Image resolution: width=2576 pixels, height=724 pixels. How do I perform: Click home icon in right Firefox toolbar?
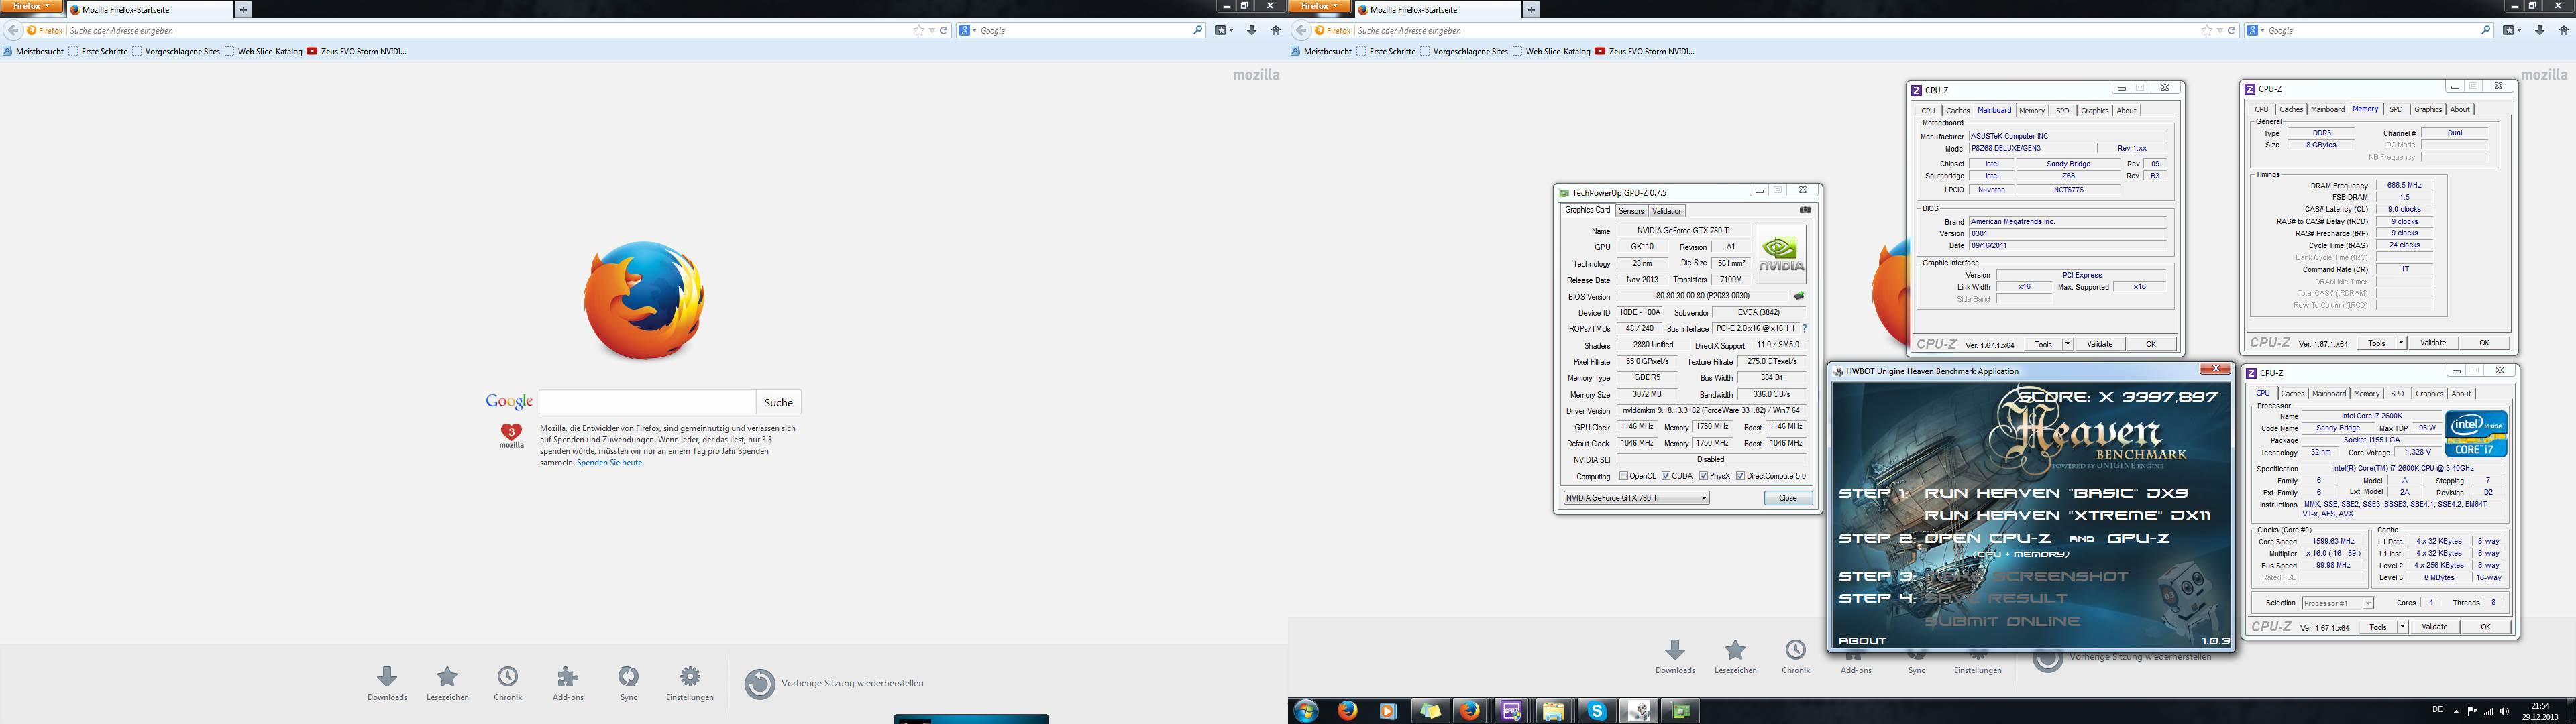(x=2563, y=30)
